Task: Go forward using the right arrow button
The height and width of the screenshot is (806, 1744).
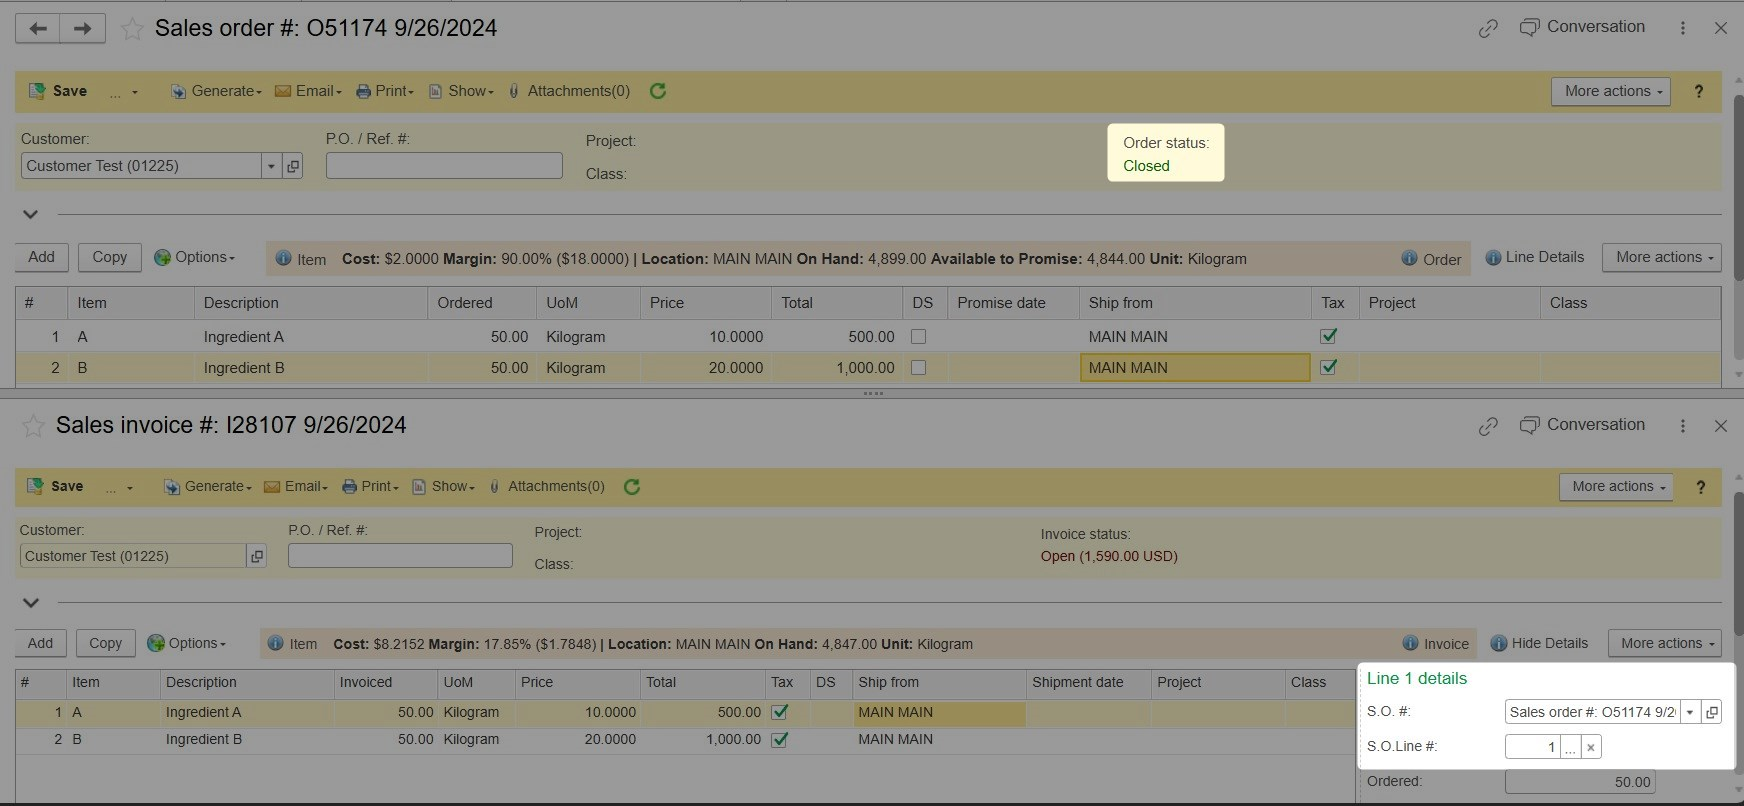Action: coord(83,28)
